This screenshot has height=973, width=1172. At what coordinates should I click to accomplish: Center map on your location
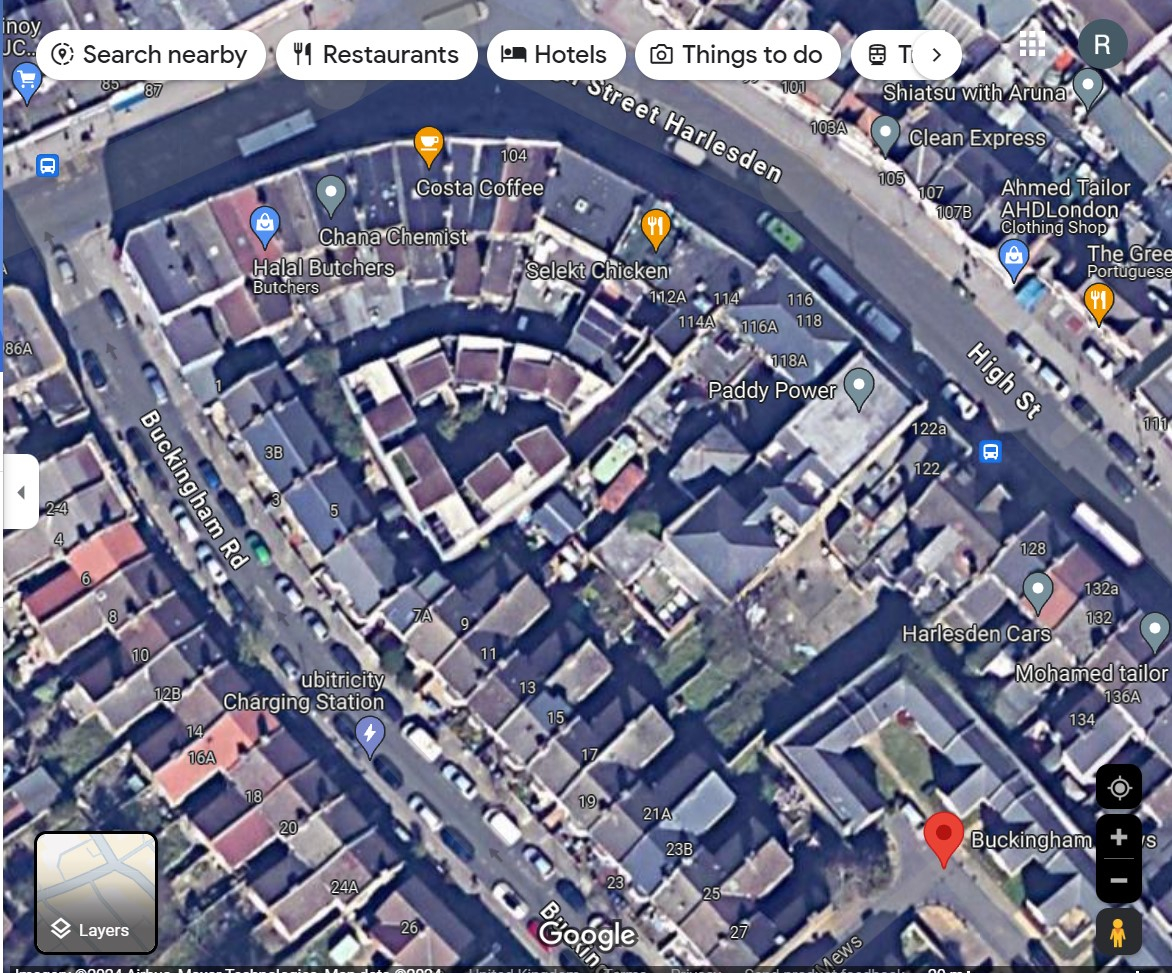pyautogui.click(x=1119, y=788)
